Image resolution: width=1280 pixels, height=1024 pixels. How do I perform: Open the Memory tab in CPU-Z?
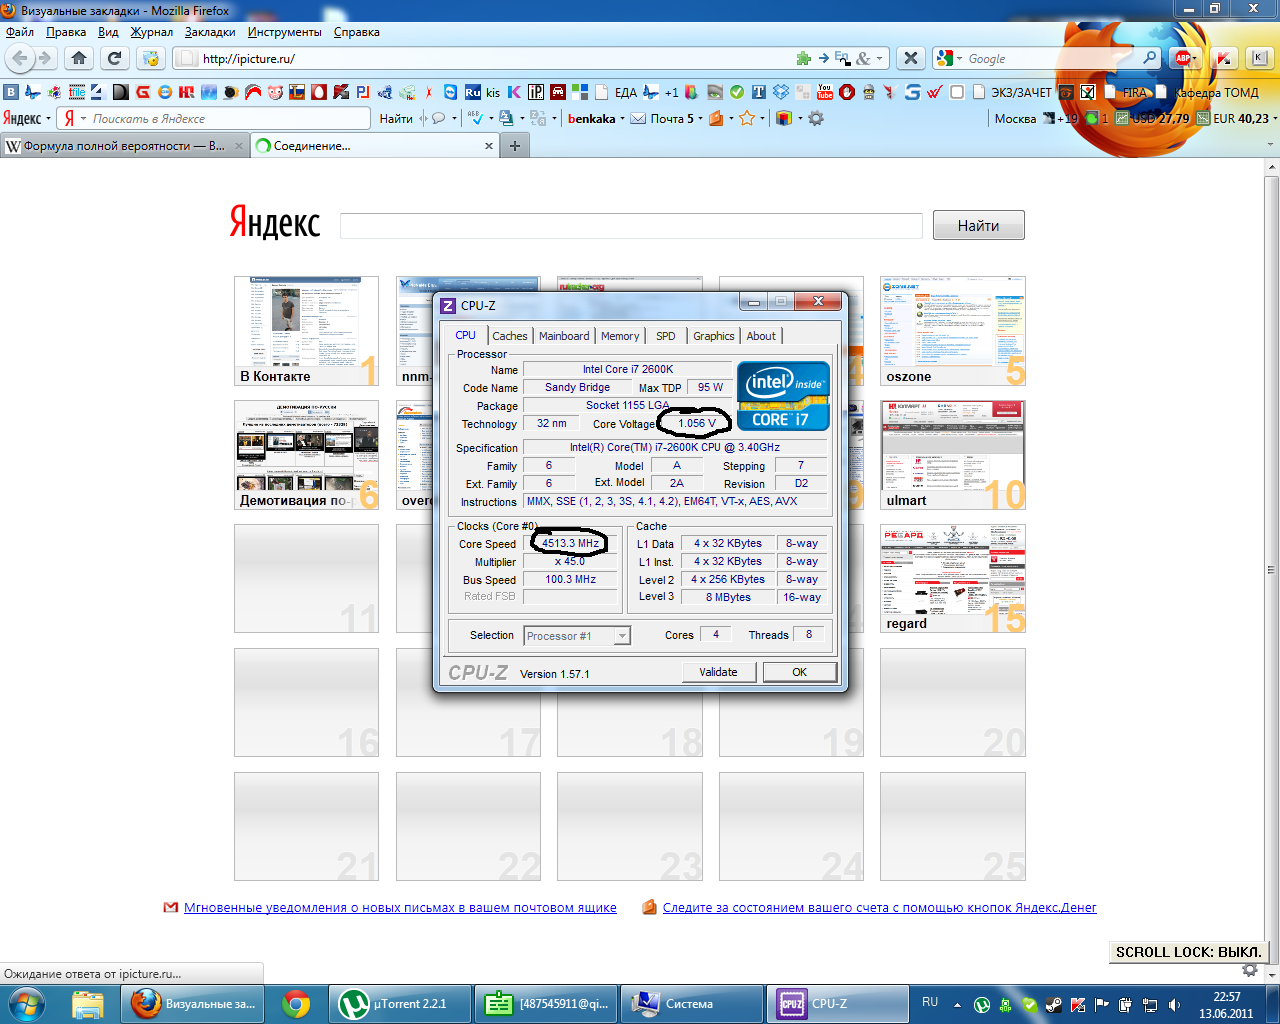[x=620, y=336]
